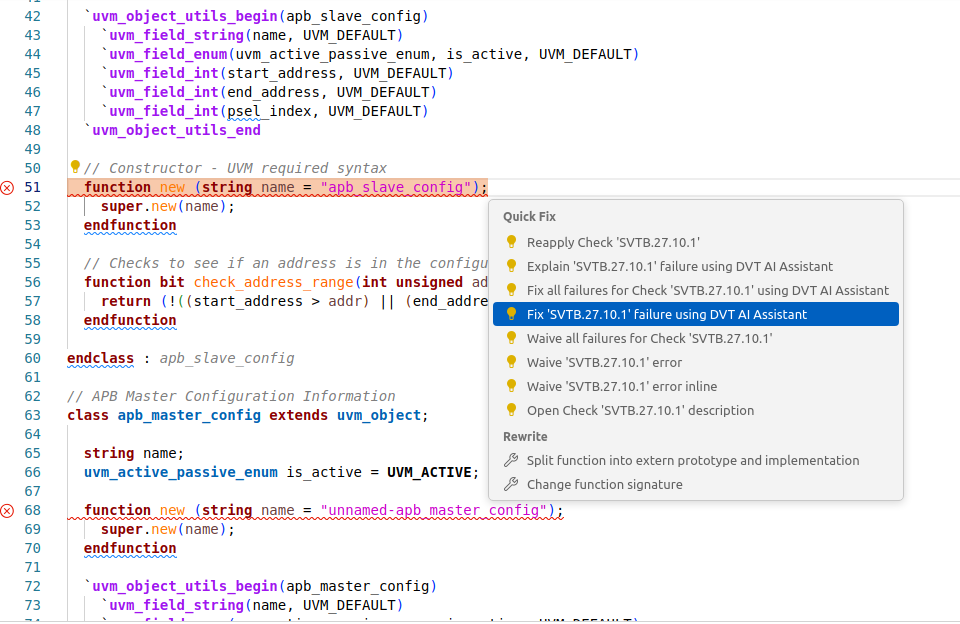This screenshot has height=624, width=960.
Task: Click the lightbulb icon before 'Reapply Check' entry
Action: [510, 241]
